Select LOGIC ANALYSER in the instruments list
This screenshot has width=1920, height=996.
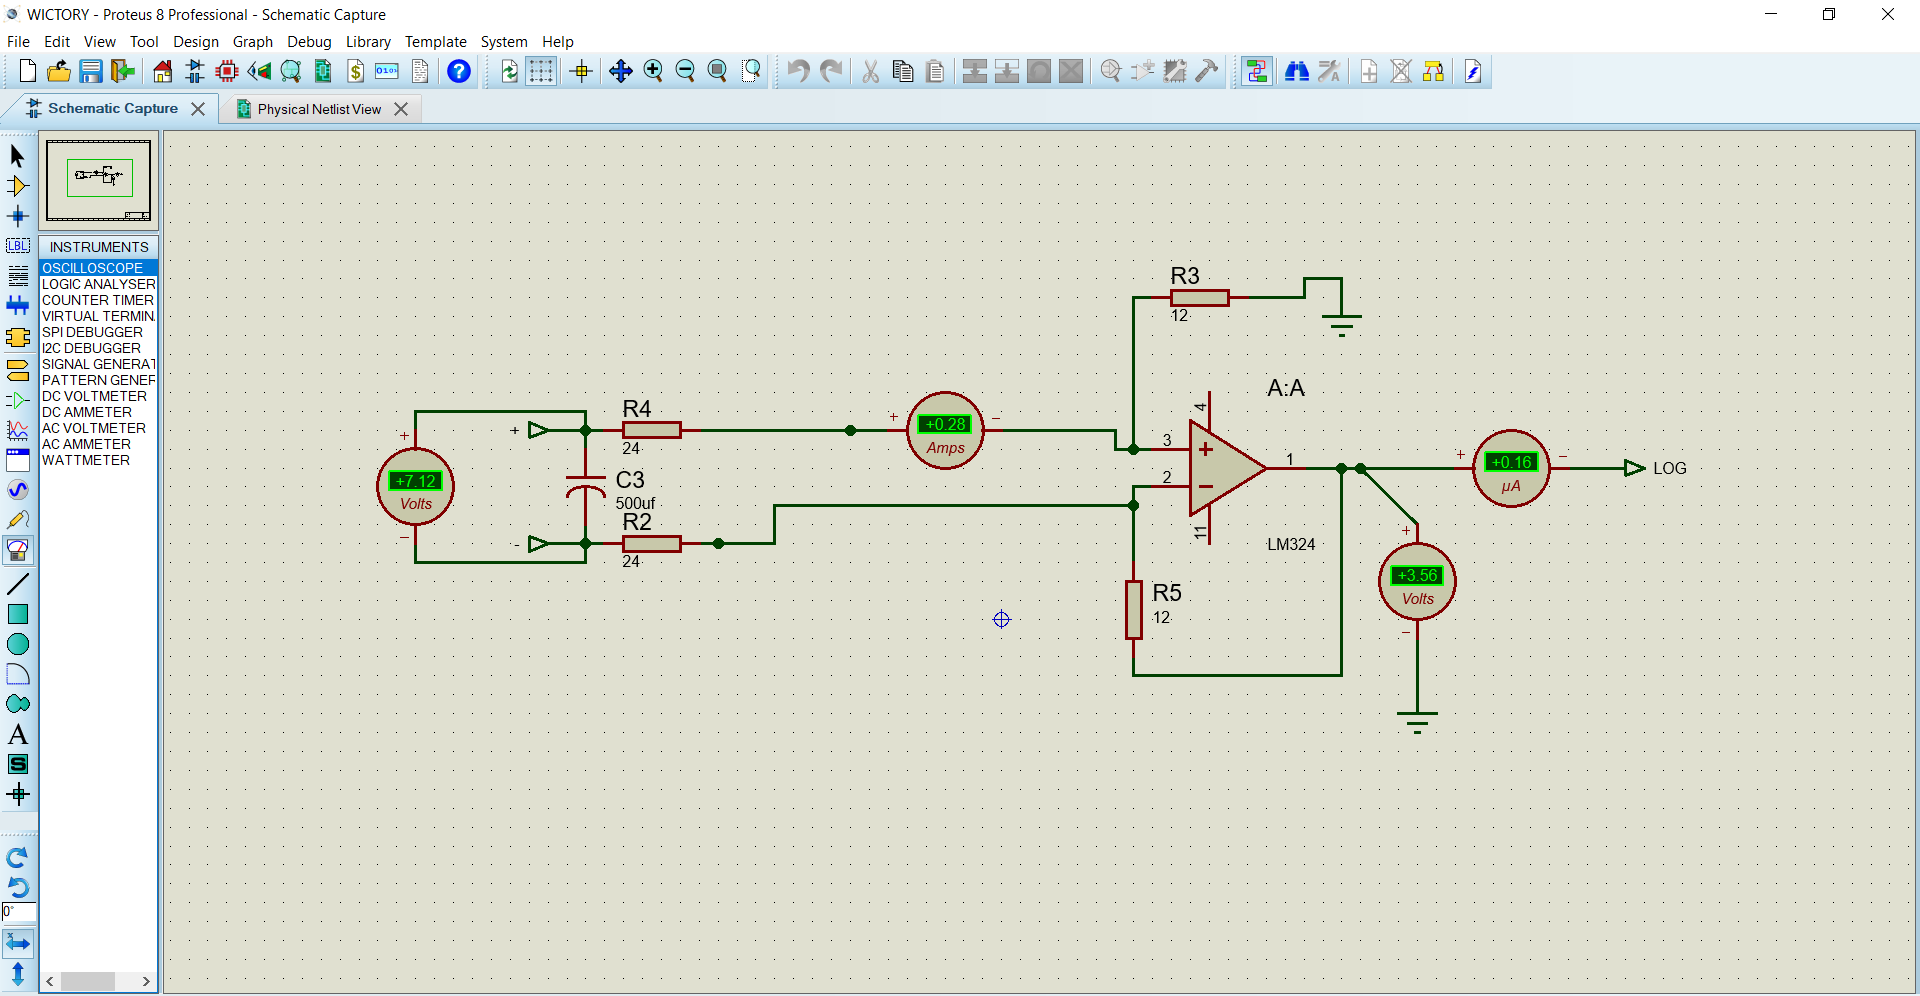(x=98, y=284)
